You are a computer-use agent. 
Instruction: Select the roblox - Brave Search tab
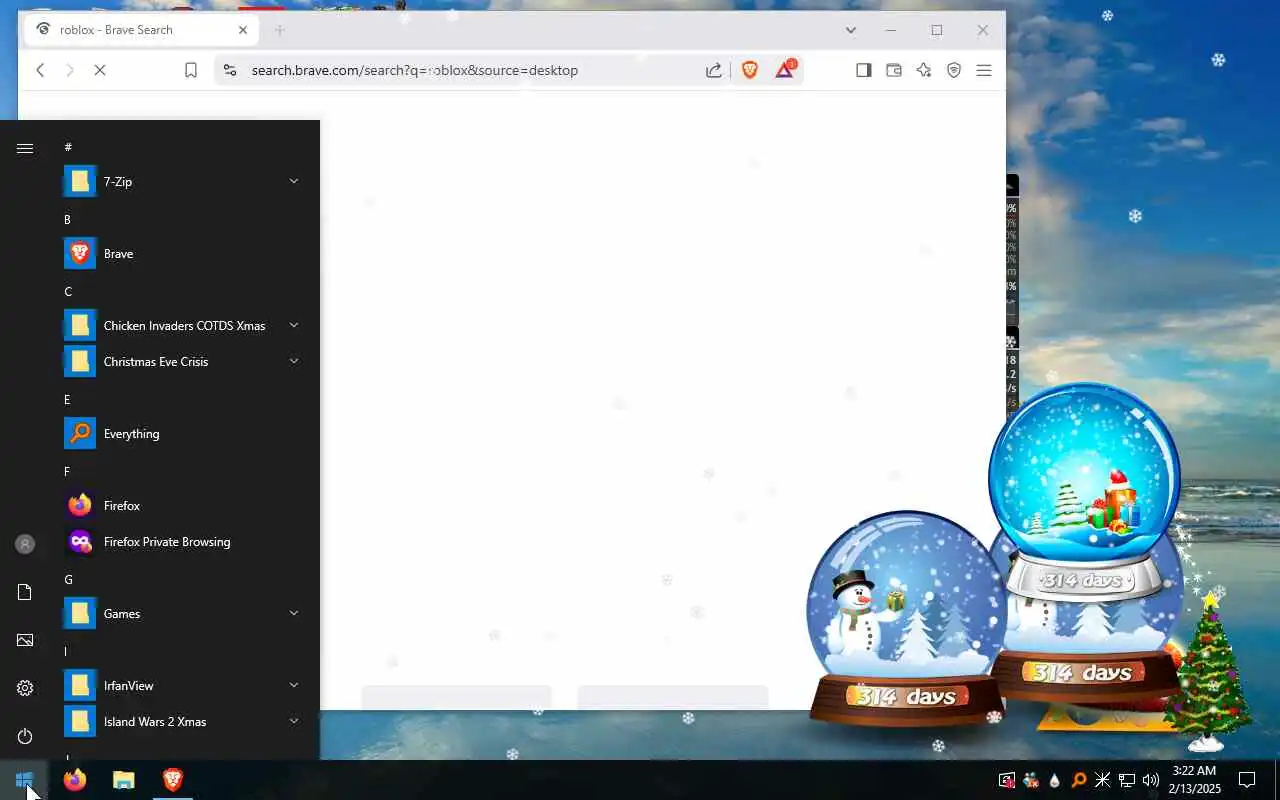[141, 30]
